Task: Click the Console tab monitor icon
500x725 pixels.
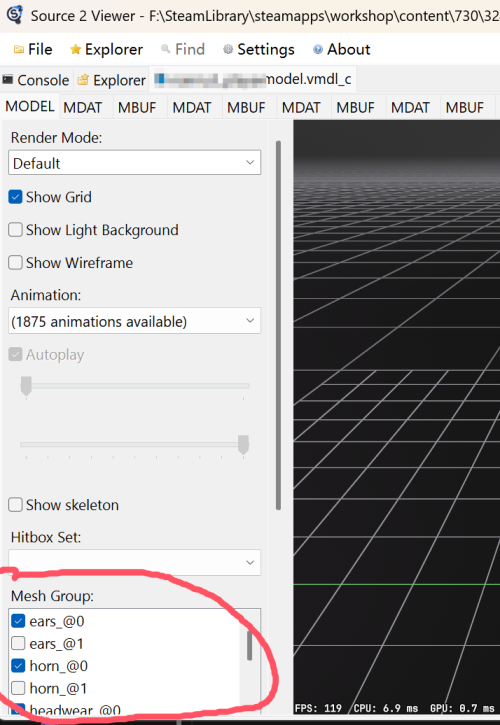Action: coord(7,80)
